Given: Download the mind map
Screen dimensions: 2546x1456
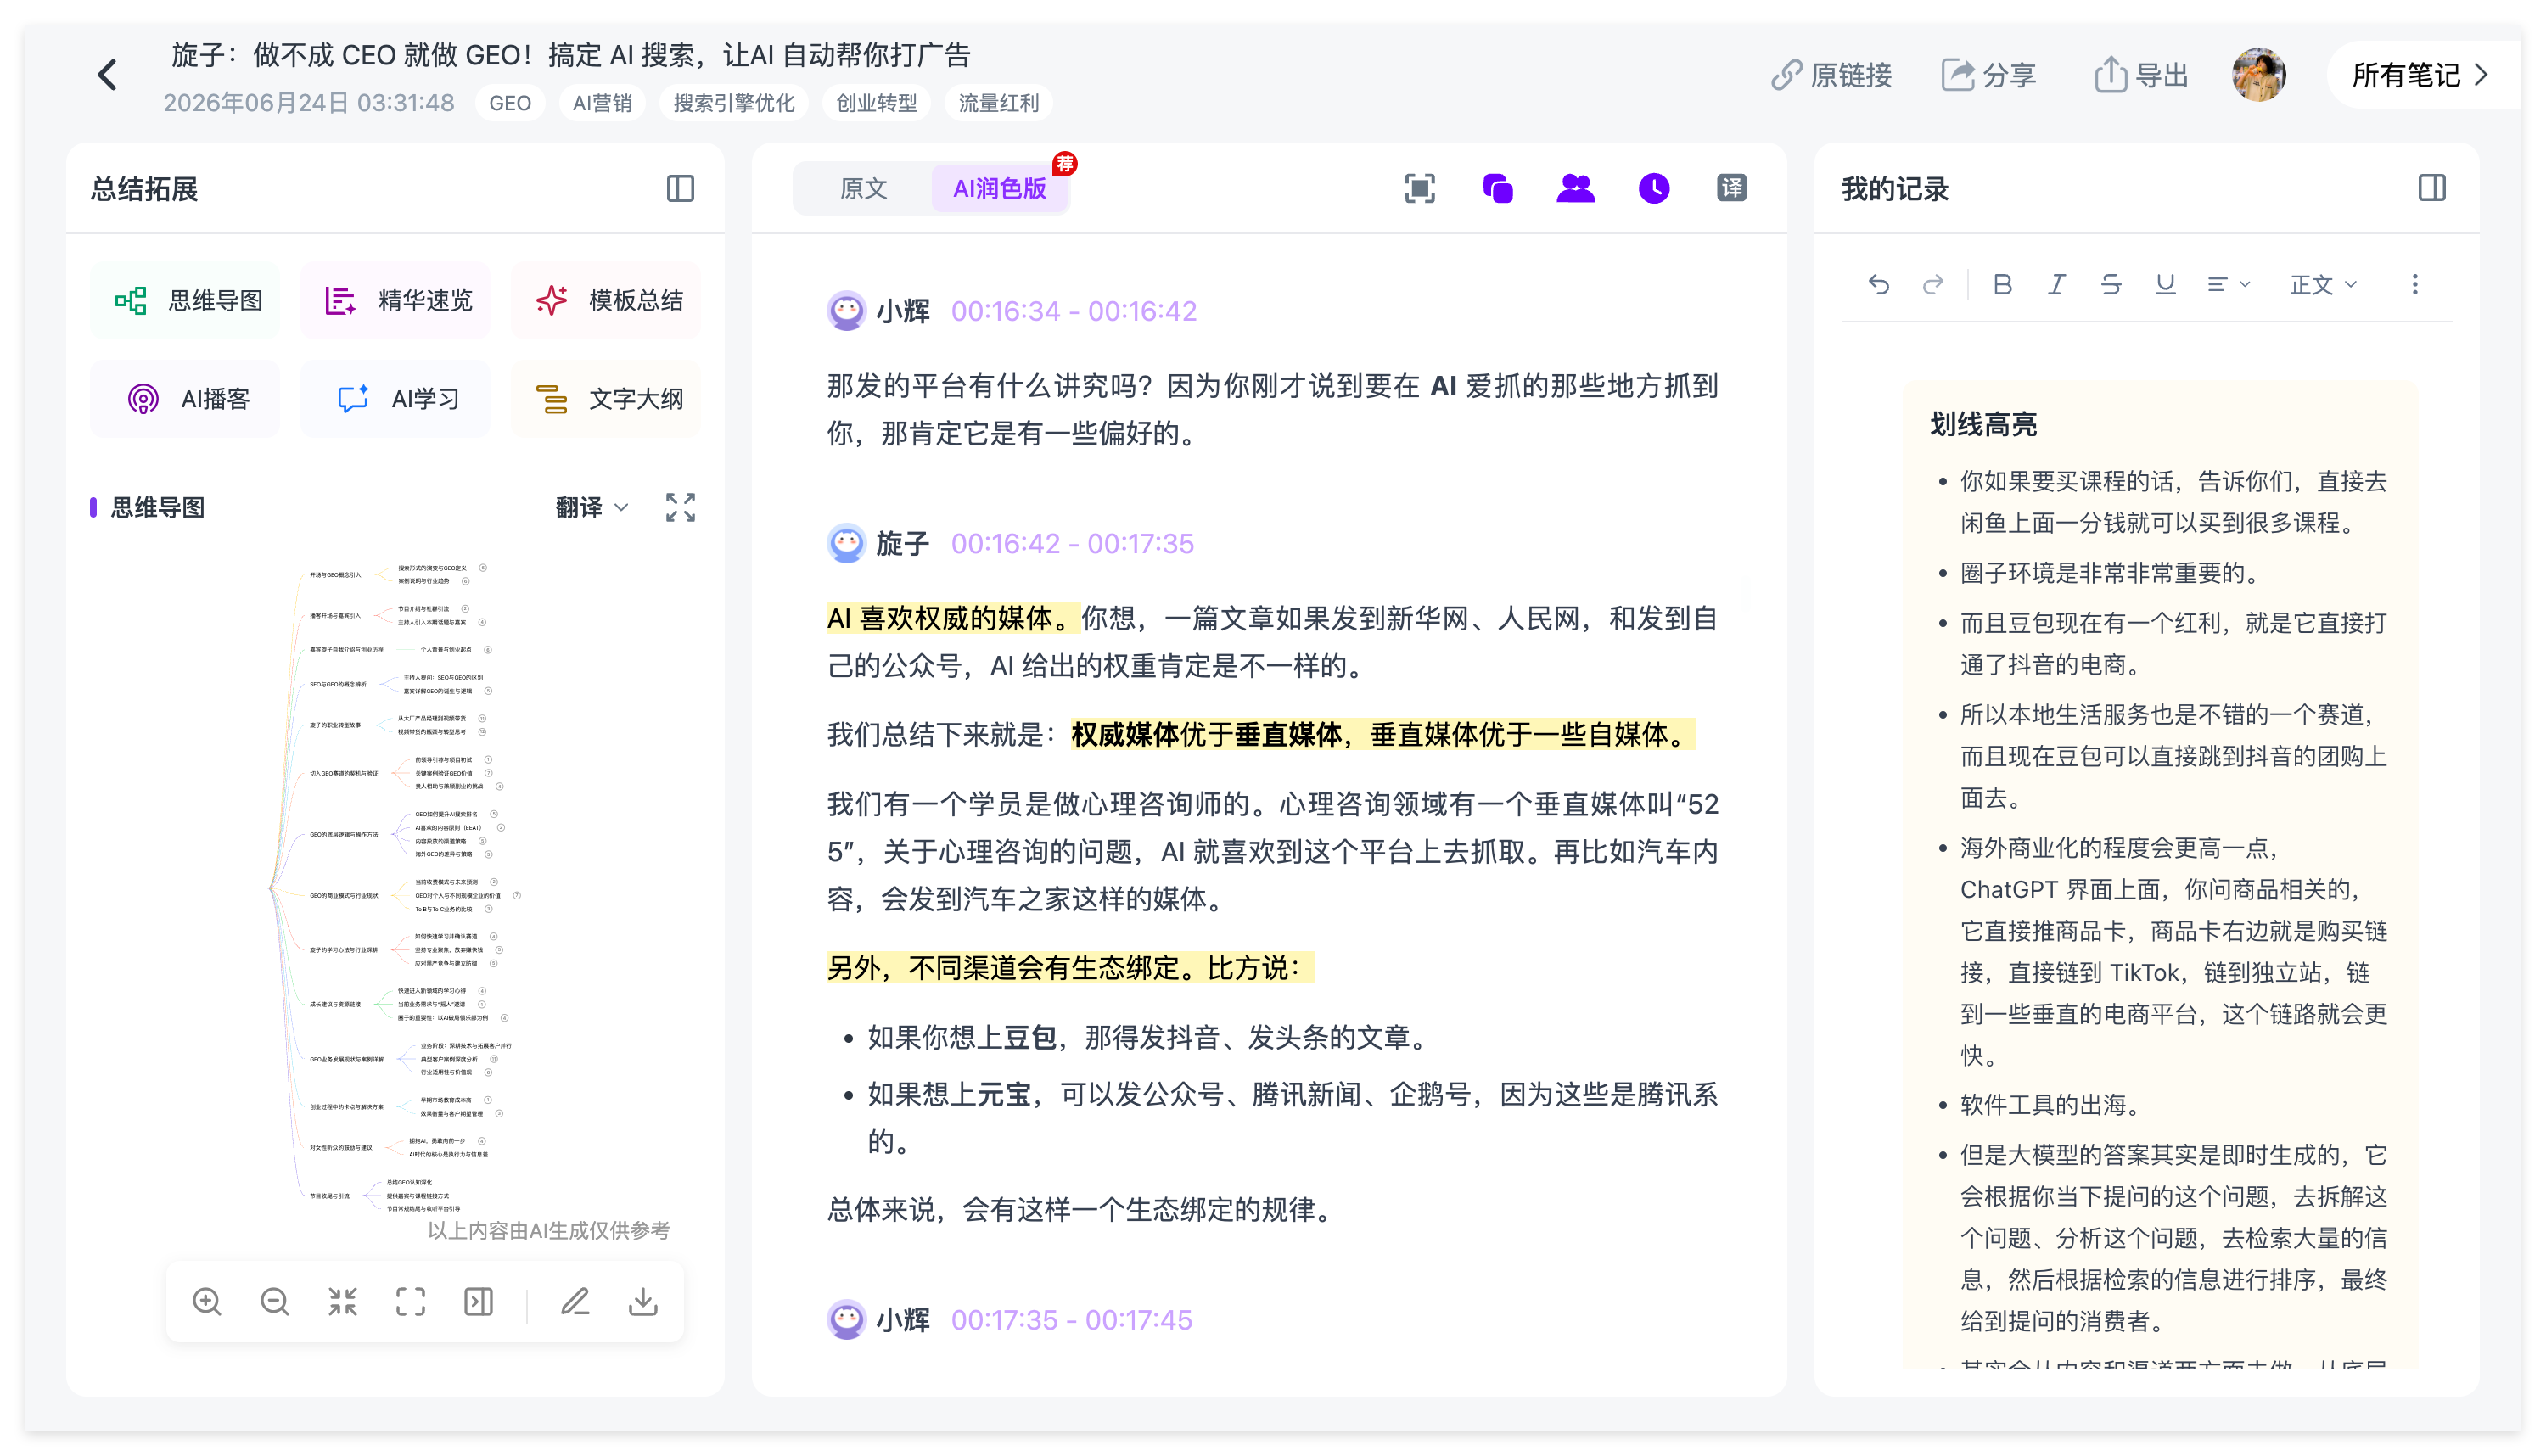Looking at the screenshot, I should click(643, 1301).
